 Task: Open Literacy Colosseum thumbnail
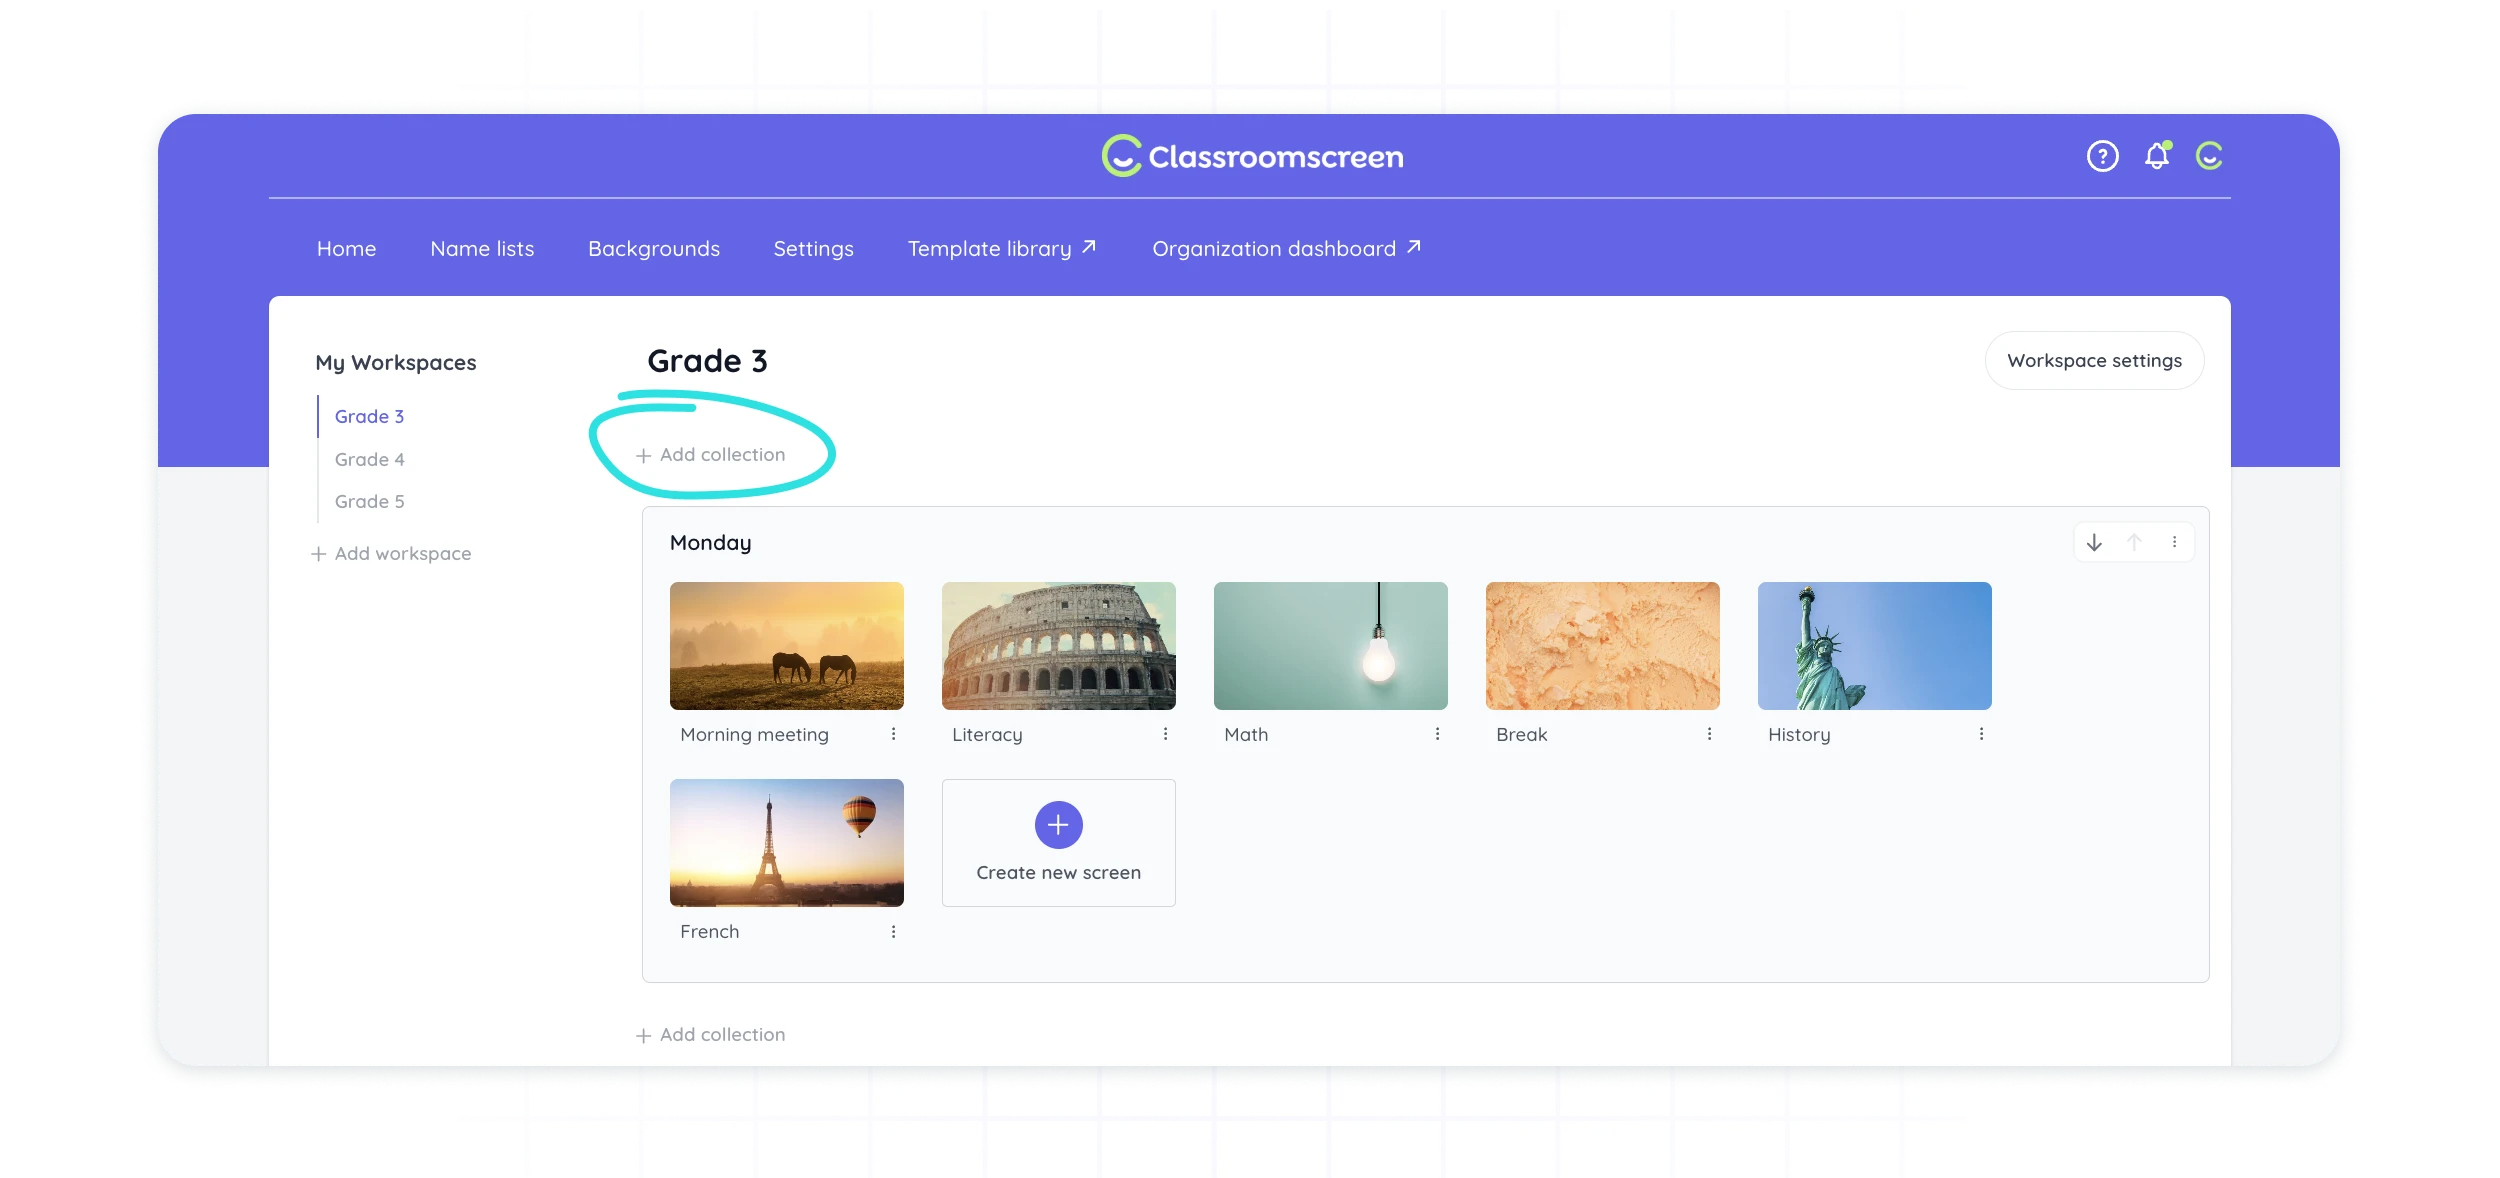click(x=1058, y=646)
